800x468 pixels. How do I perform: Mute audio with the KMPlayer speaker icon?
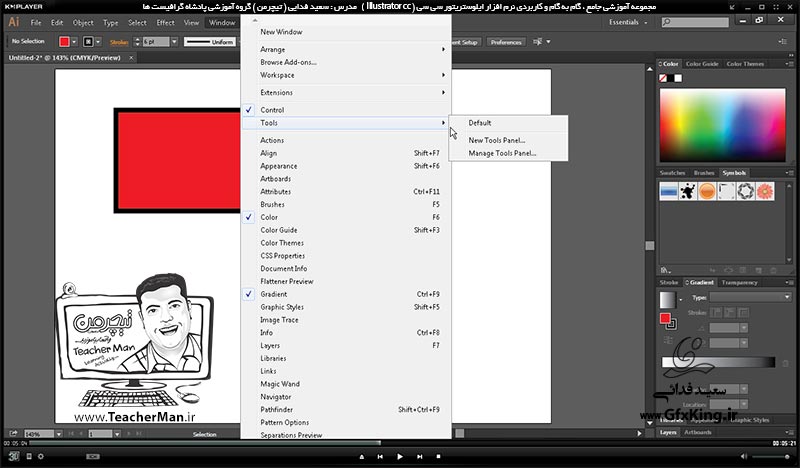pyautogui.click(x=743, y=456)
